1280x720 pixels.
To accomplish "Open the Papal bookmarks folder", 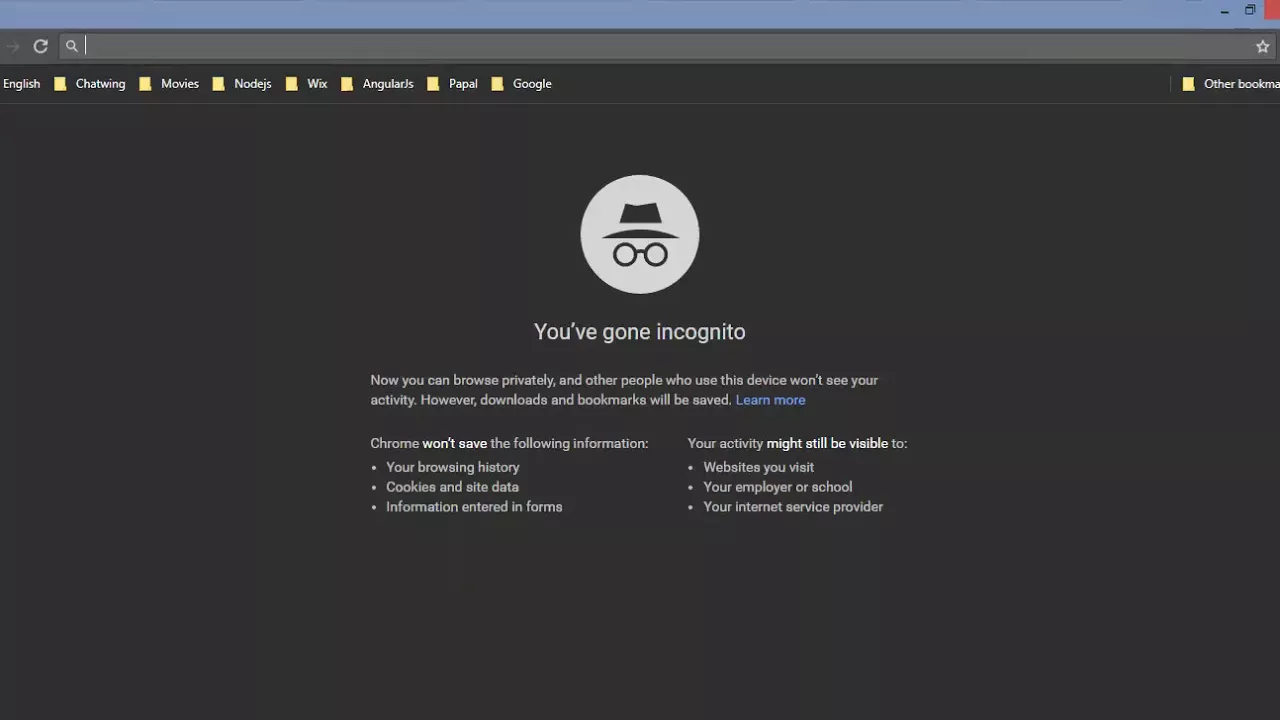I will click(452, 84).
